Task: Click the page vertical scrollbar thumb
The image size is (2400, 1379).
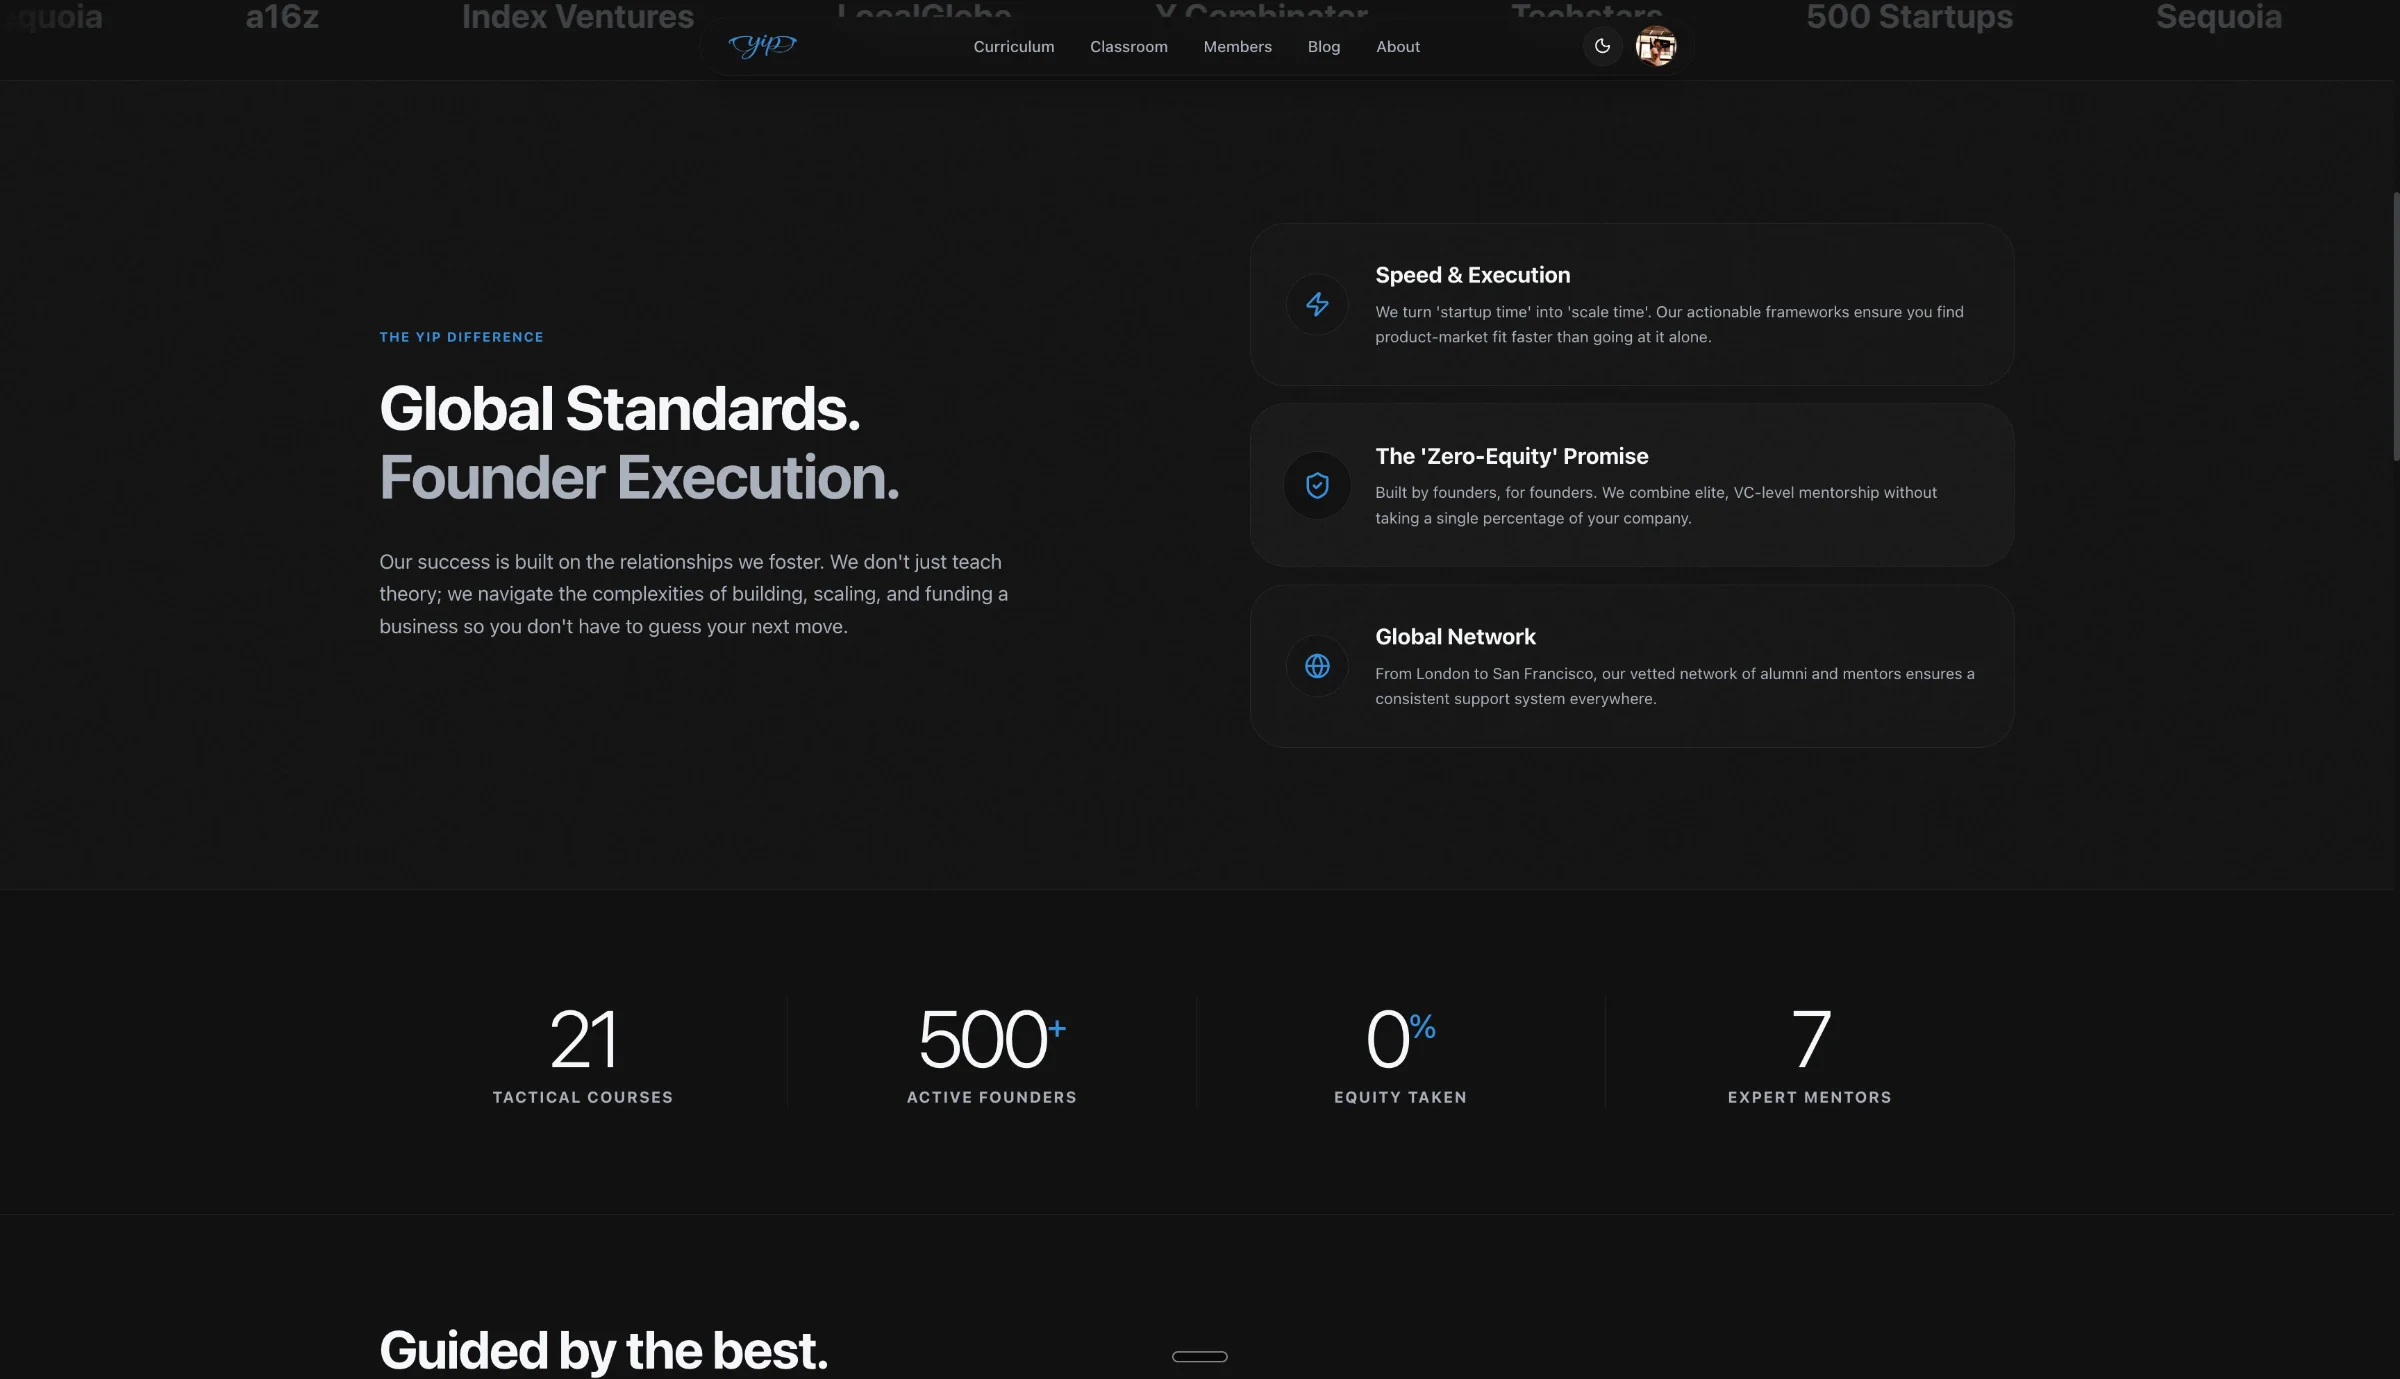Action: coord(2396,326)
